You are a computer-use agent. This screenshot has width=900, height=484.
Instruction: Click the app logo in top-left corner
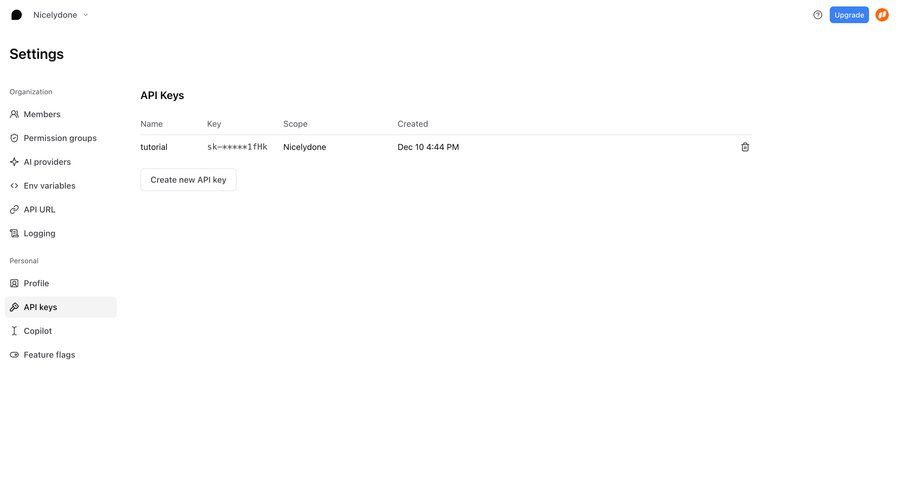(16, 15)
